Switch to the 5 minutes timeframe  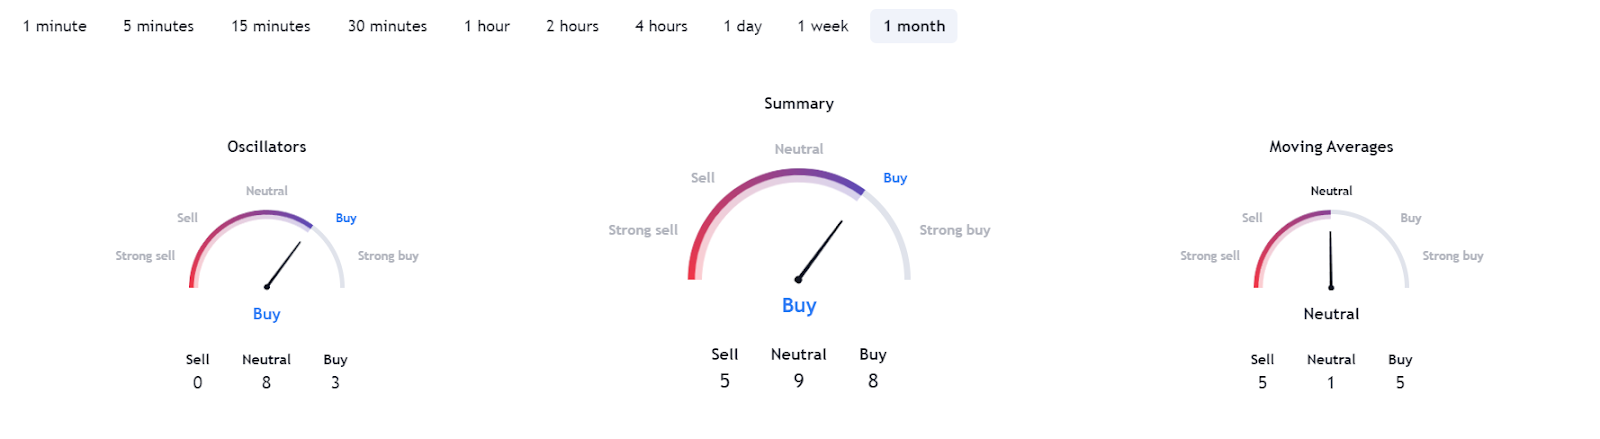[158, 26]
